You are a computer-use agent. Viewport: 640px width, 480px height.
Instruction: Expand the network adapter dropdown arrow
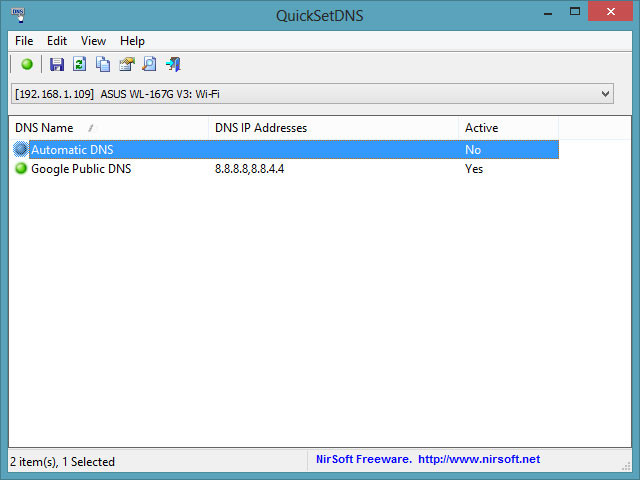coord(605,94)
